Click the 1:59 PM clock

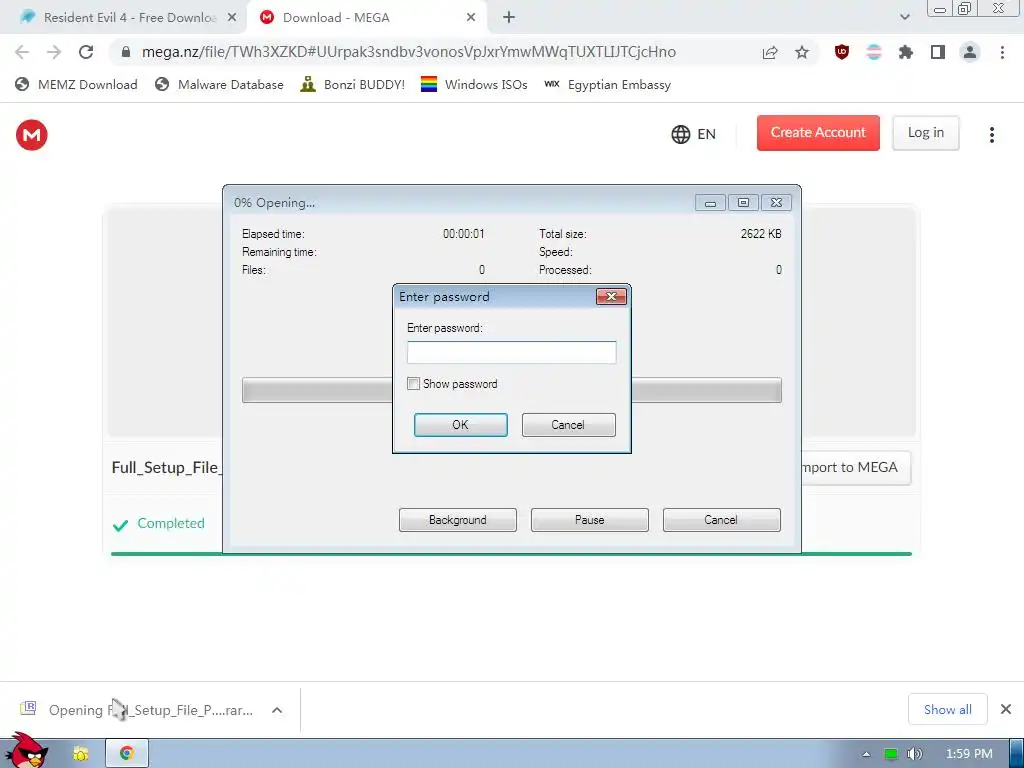969,754
